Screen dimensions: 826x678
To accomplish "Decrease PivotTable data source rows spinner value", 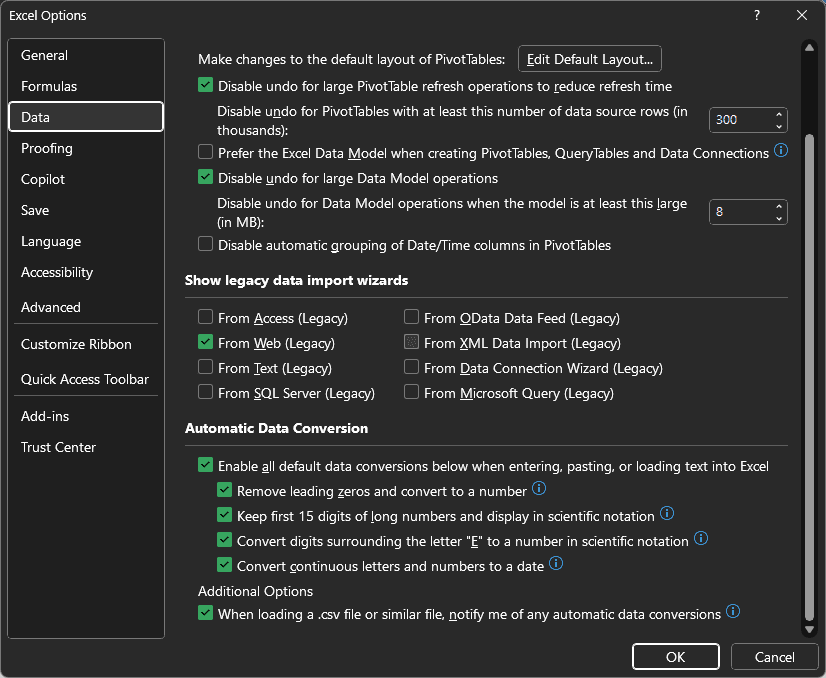I will [779, 126].
